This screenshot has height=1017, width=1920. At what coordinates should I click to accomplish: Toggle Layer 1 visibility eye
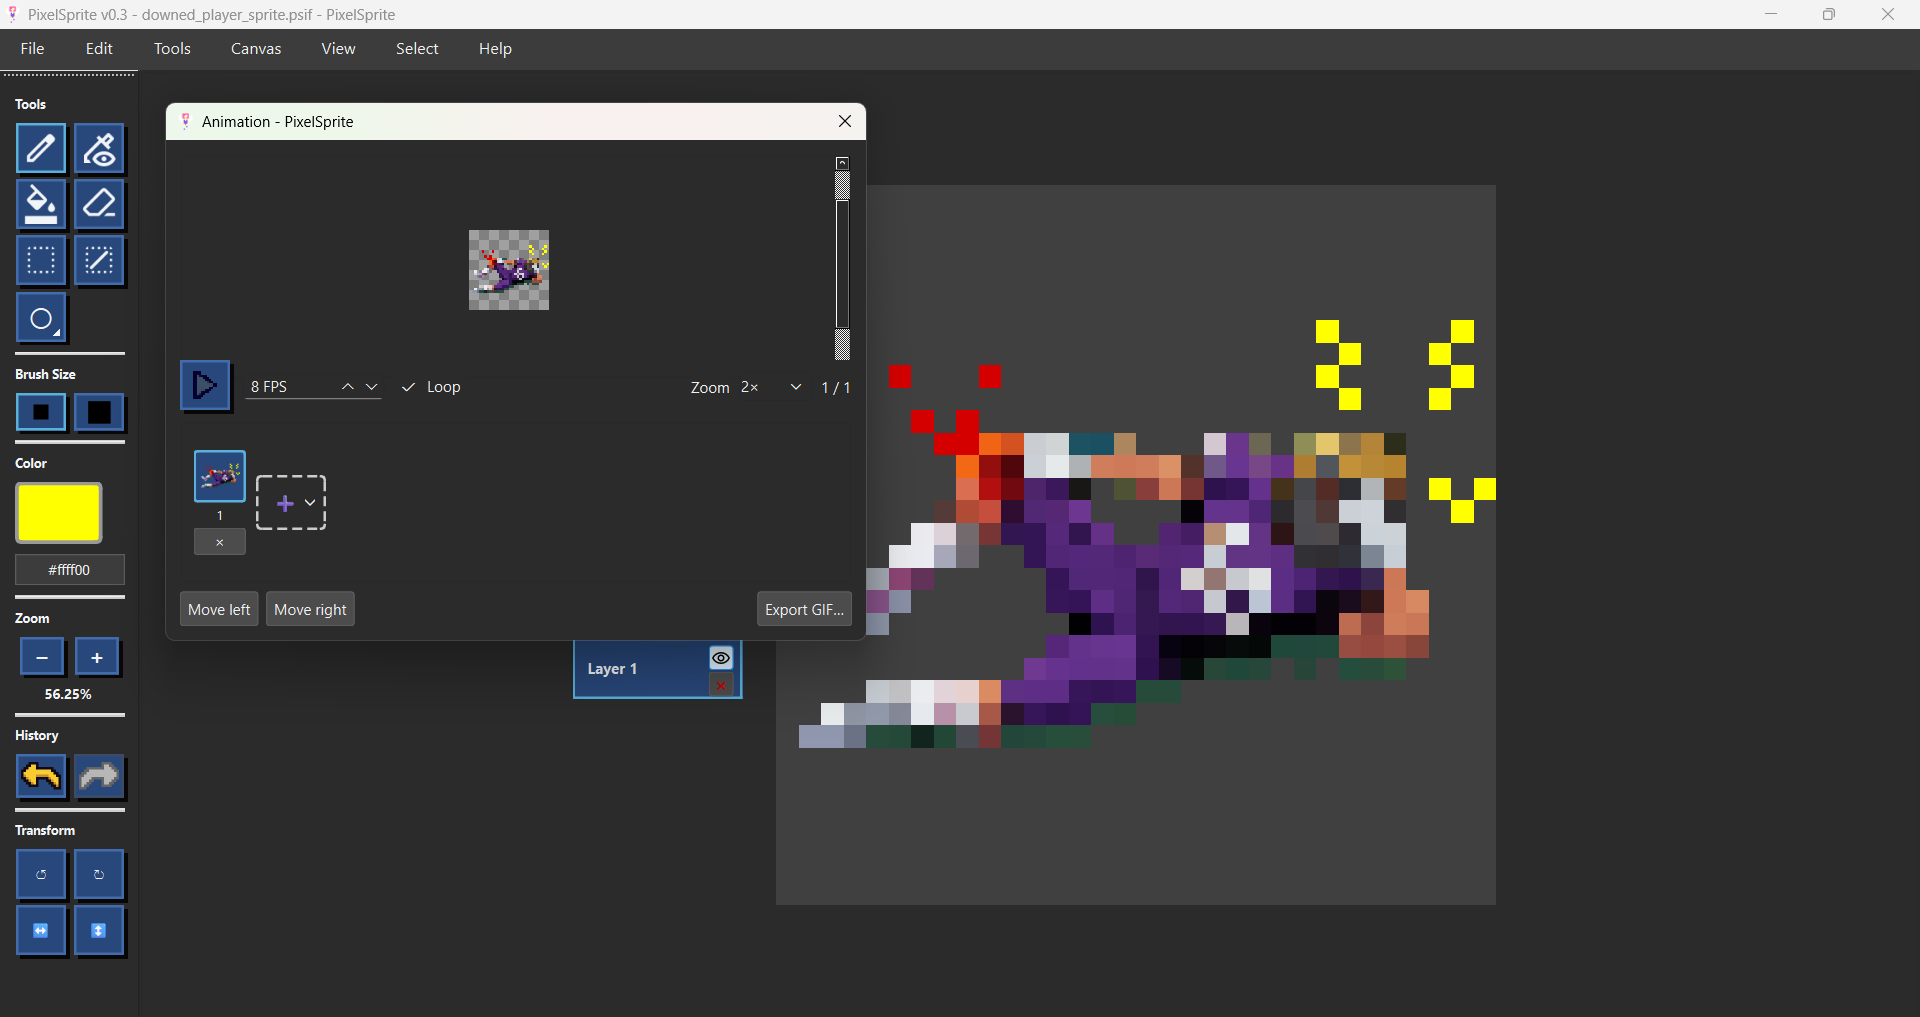click(721, 658)
